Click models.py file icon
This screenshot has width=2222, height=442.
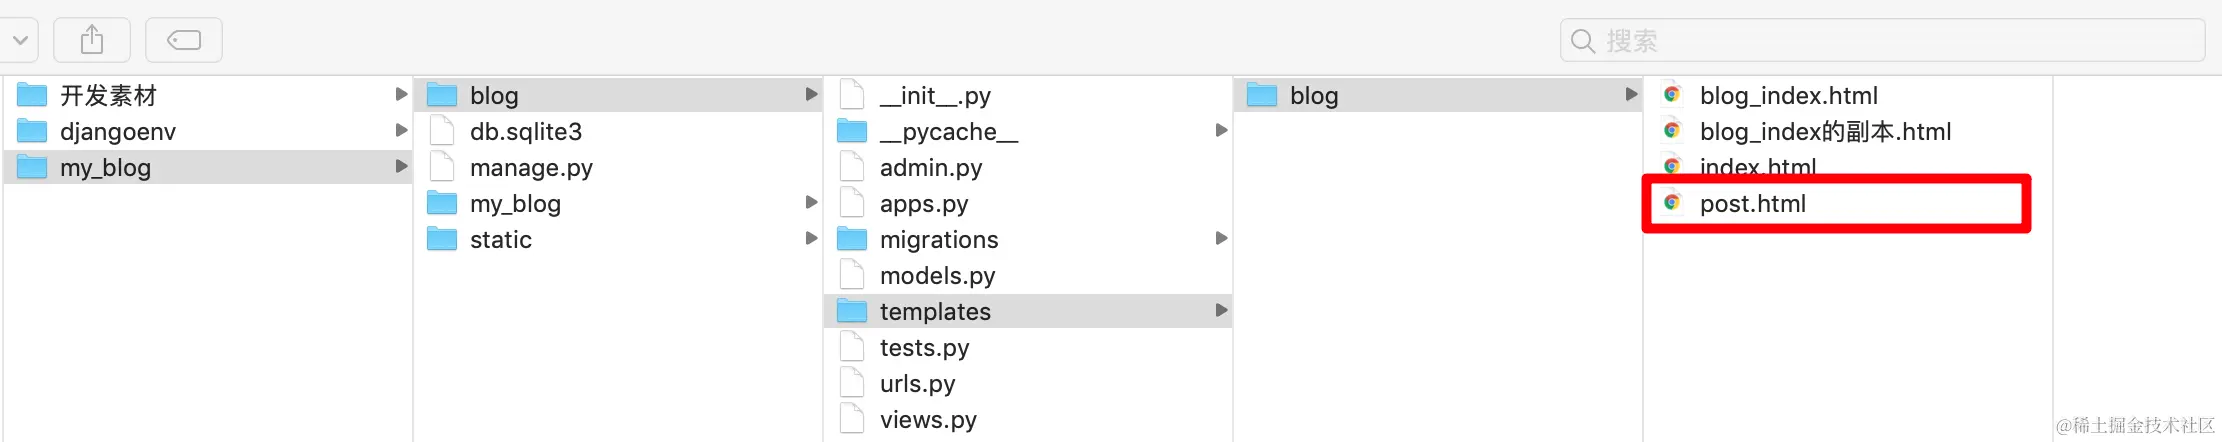(852, 275)
